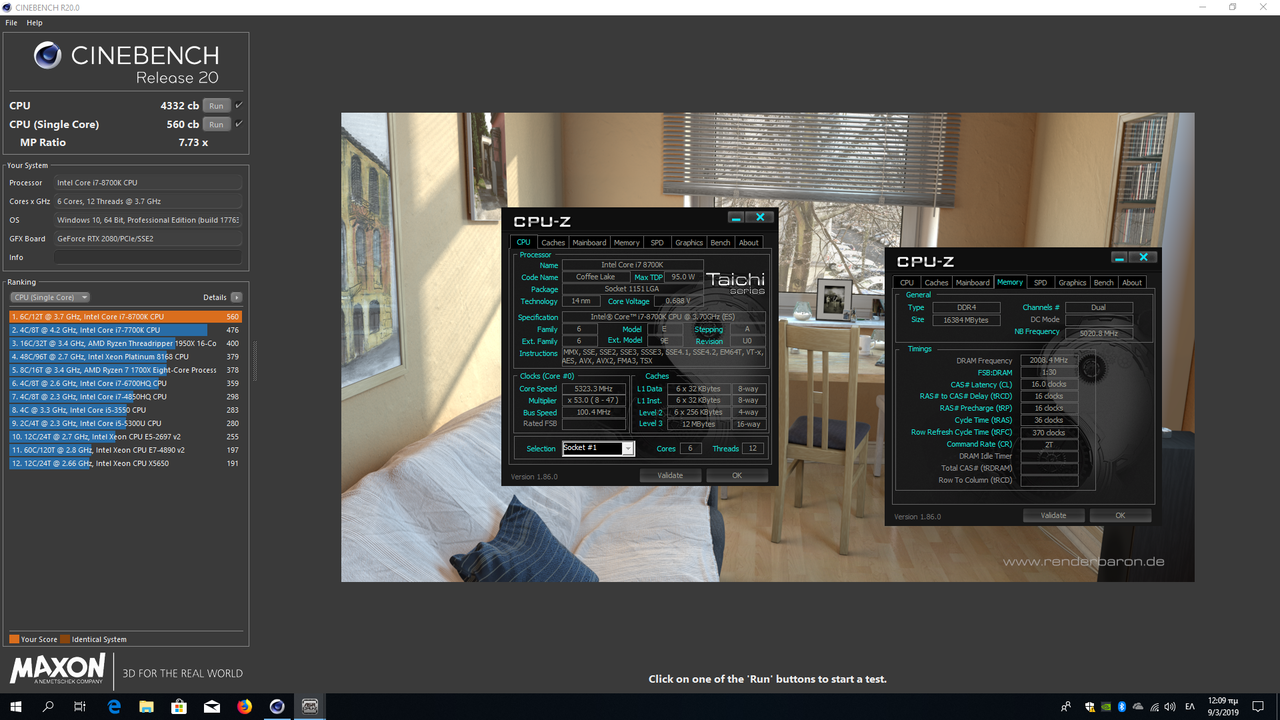This screenshot has height=720, width=1280.
Task: Open the Help menu
Action: pos(34,22)
